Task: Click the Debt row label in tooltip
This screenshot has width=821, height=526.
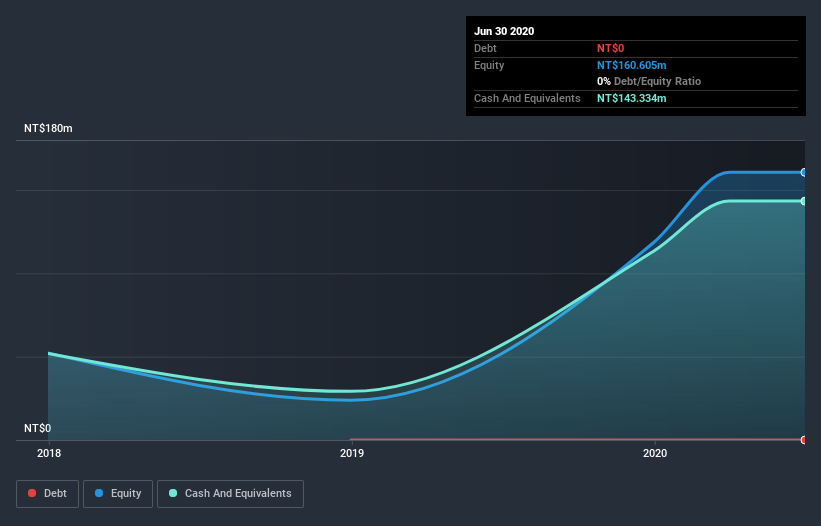Action: (485, 48)
